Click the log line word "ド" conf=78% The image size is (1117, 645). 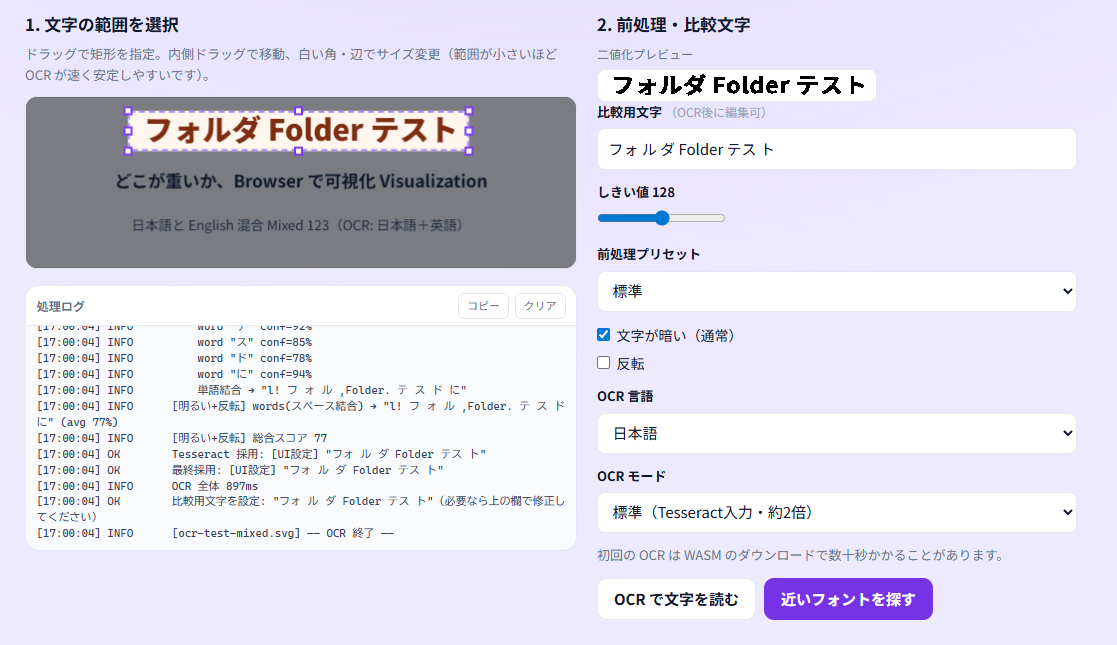[175, 358]
